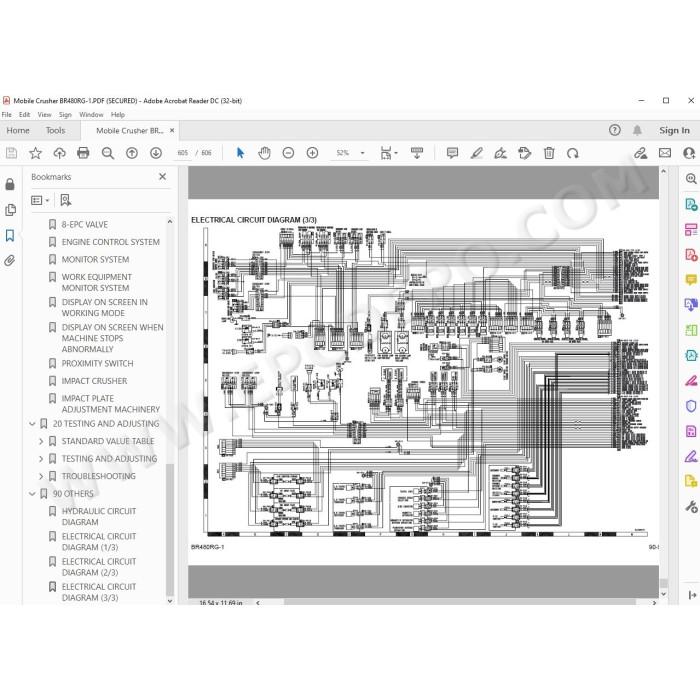Expand the STANDARD VALUE TABLE bookmark
Image resolution: width=700 pixels, height=700 pixels.
coord(41,441)
